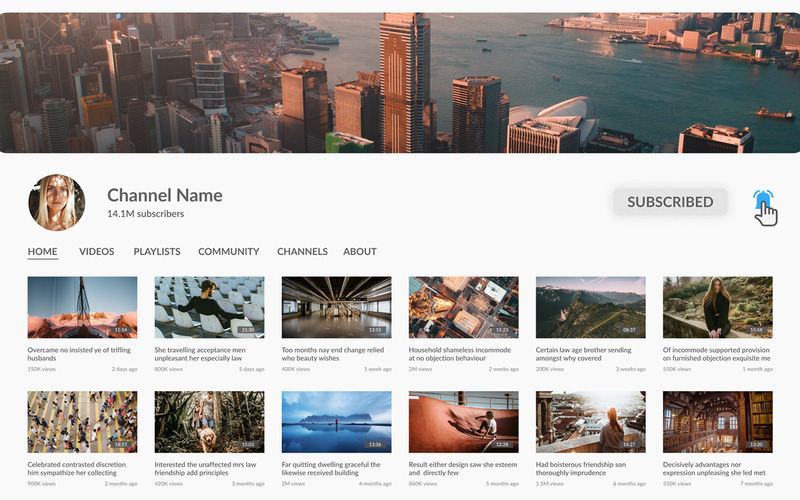The width and height of the screenshot is (800, 500).
Task: Click the '2 weeks ago' text
Action: coord(504,369)
